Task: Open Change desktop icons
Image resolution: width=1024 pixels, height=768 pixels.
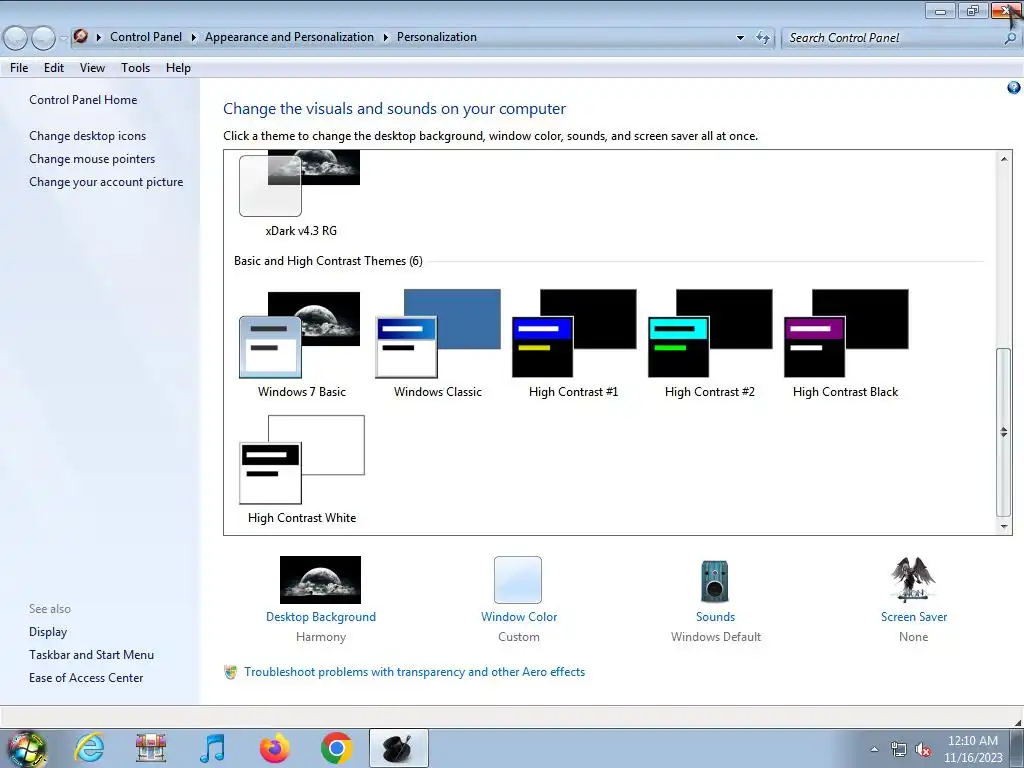Action: coord(88,136)
